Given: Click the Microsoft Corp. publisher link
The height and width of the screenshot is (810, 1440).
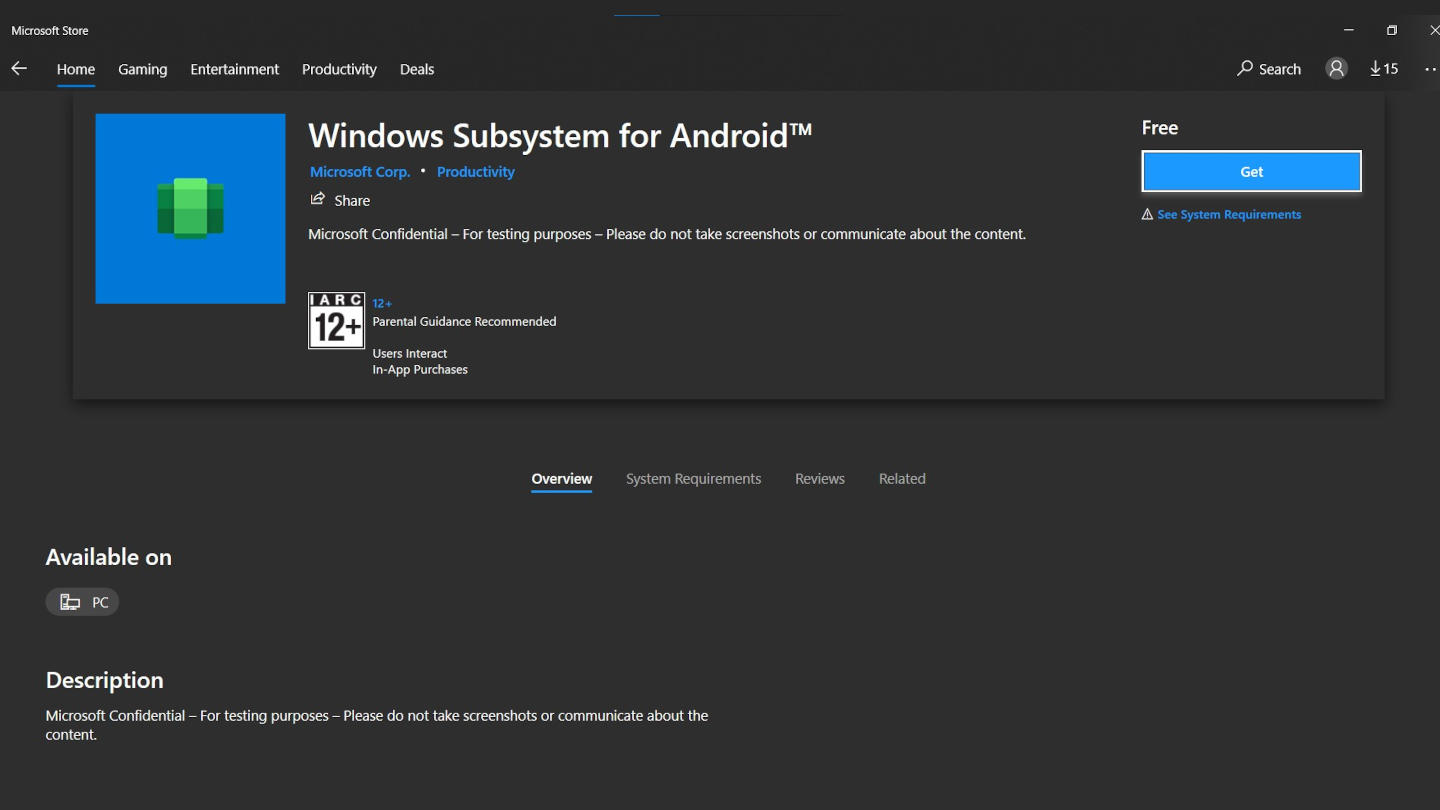Looking at the screenshot, I should click(359, 171).
